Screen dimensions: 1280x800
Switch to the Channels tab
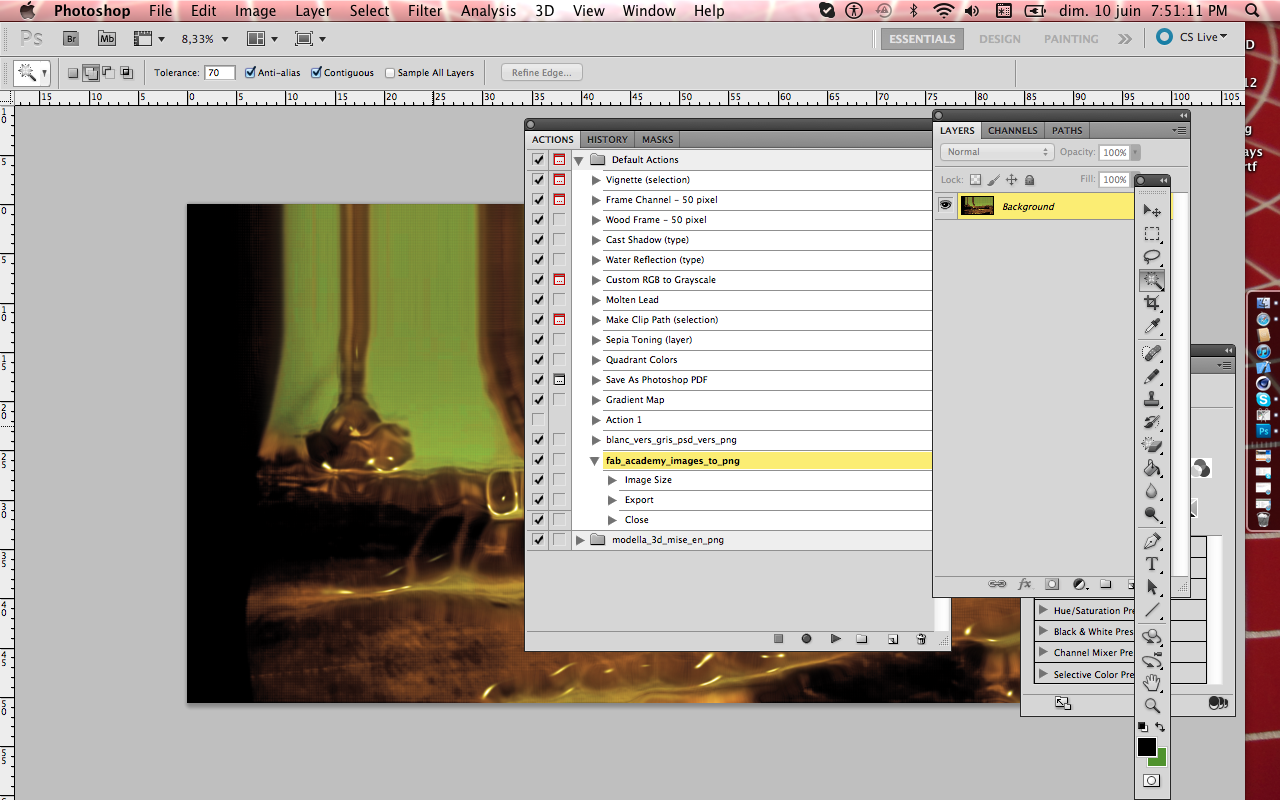1012,130
